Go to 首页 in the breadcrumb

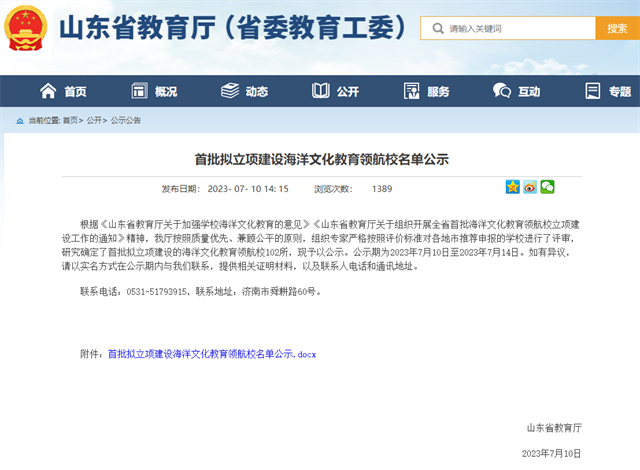(x=70, y=120)
